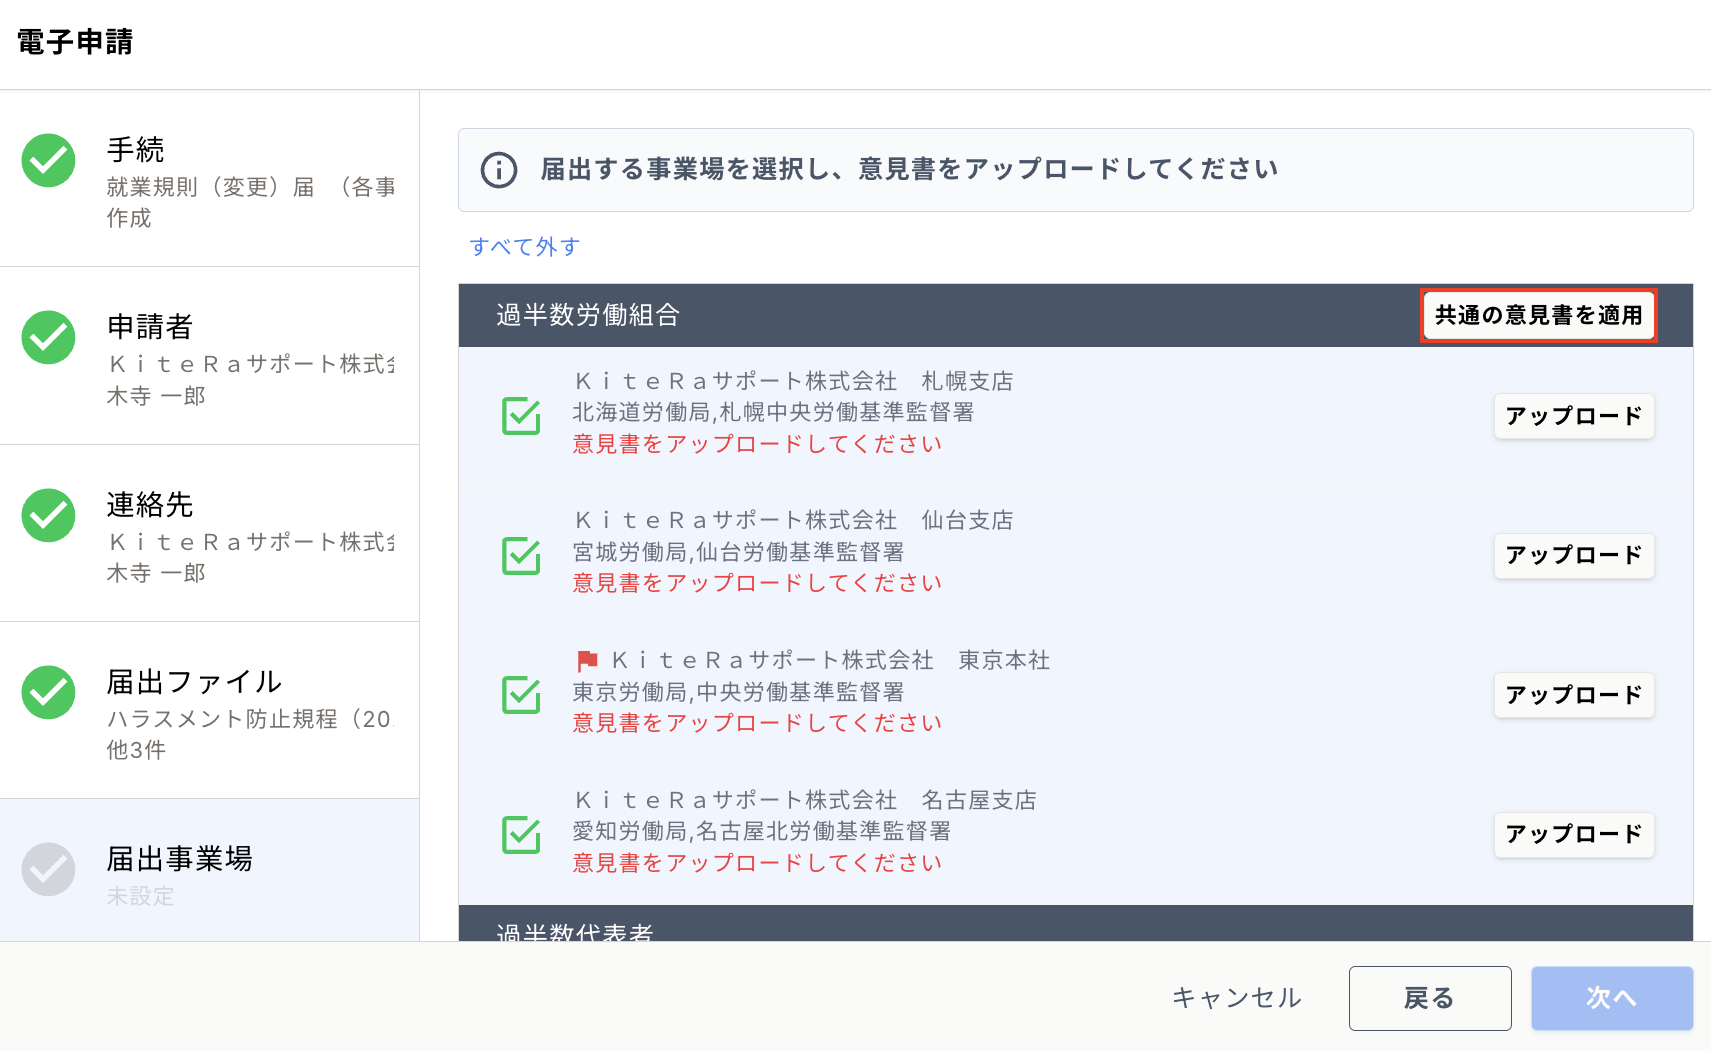The width and height of the screenshot is (1711, 1051).
Task: Click 宮城労働局,仙台労働基準監督署 text
Action: [x=738, y=552]
